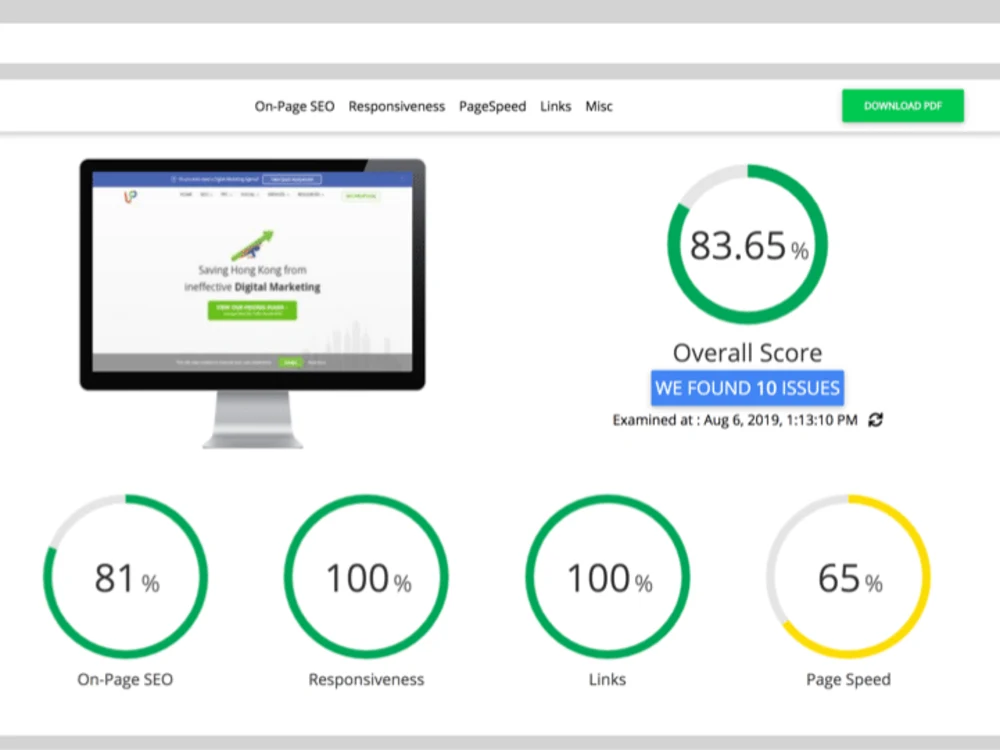Image resolution: width=1000 pixels, height=750 pixels.
Task: Click the Links label below the gauge
Action: (x=607, y=680)
